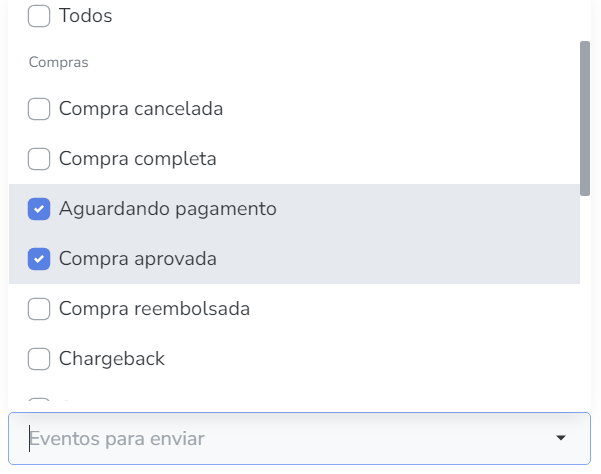Select the Compra cancelada option text

pos(141,109)
